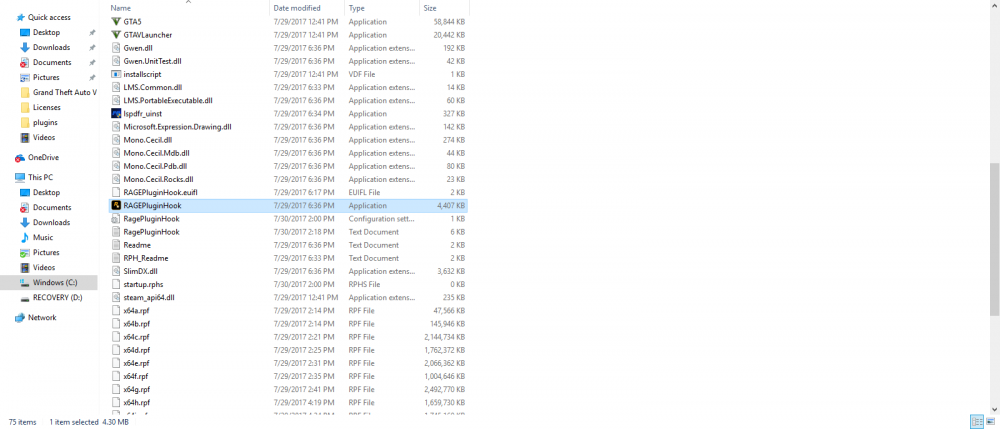Click the Music note icon
The width and height of the screenshot is (1000, 429).
click(x=25, y=237)
